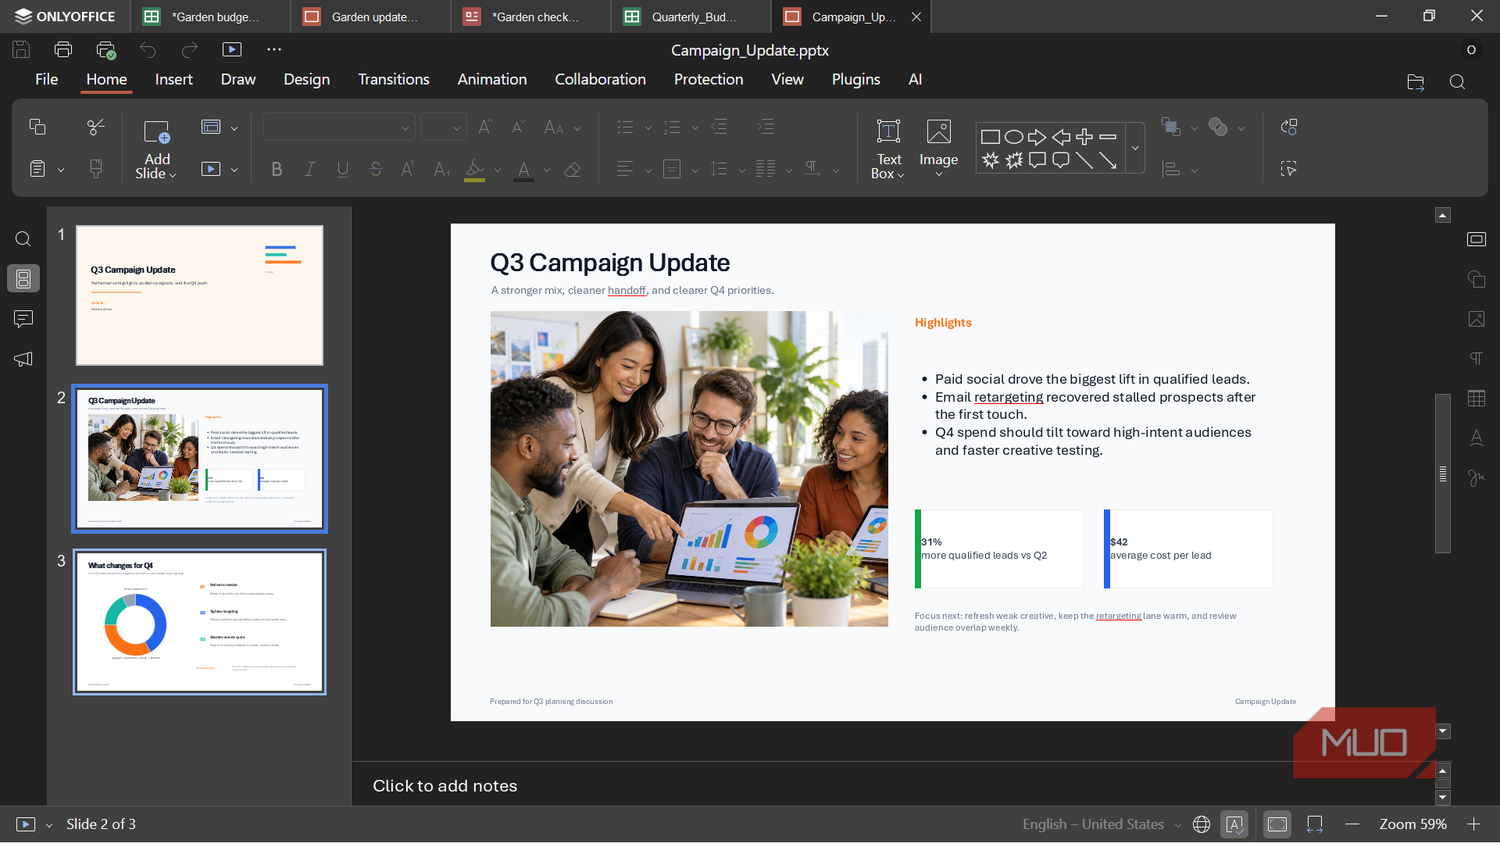Redo the last action
1500x844 pixels.
(x=190, y=49)
